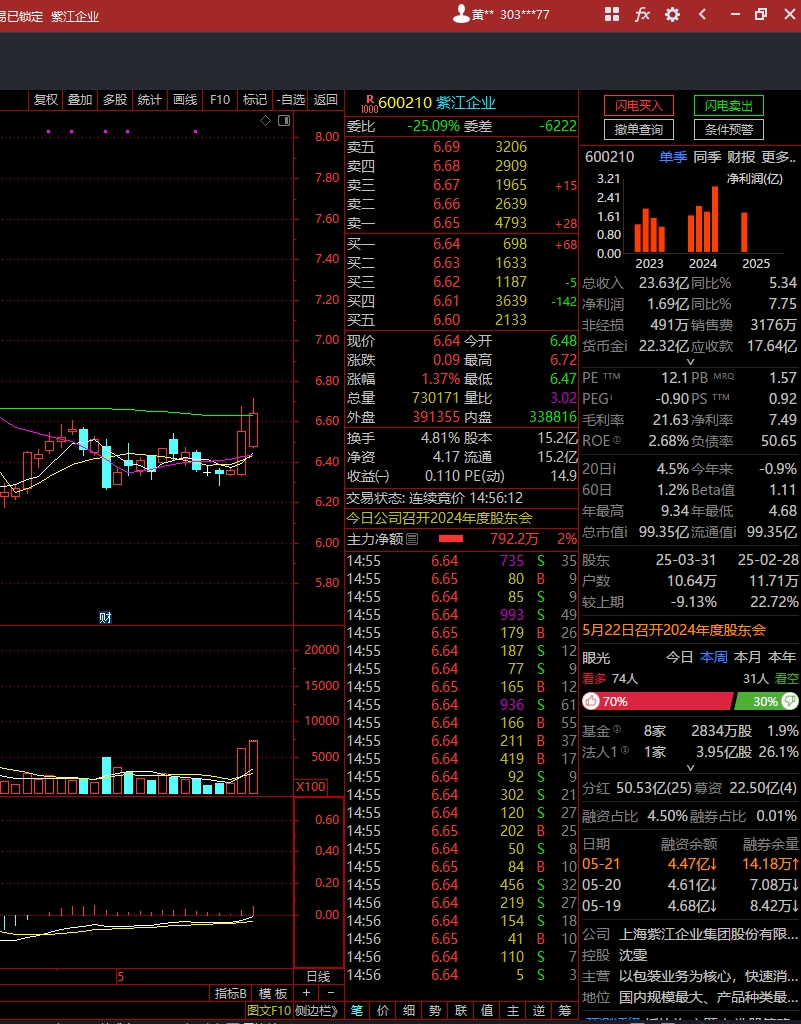The image size is (801, 1024).
Task: Click the 多股 multi-stock toolbar button
Action: [x=115, y=100]
